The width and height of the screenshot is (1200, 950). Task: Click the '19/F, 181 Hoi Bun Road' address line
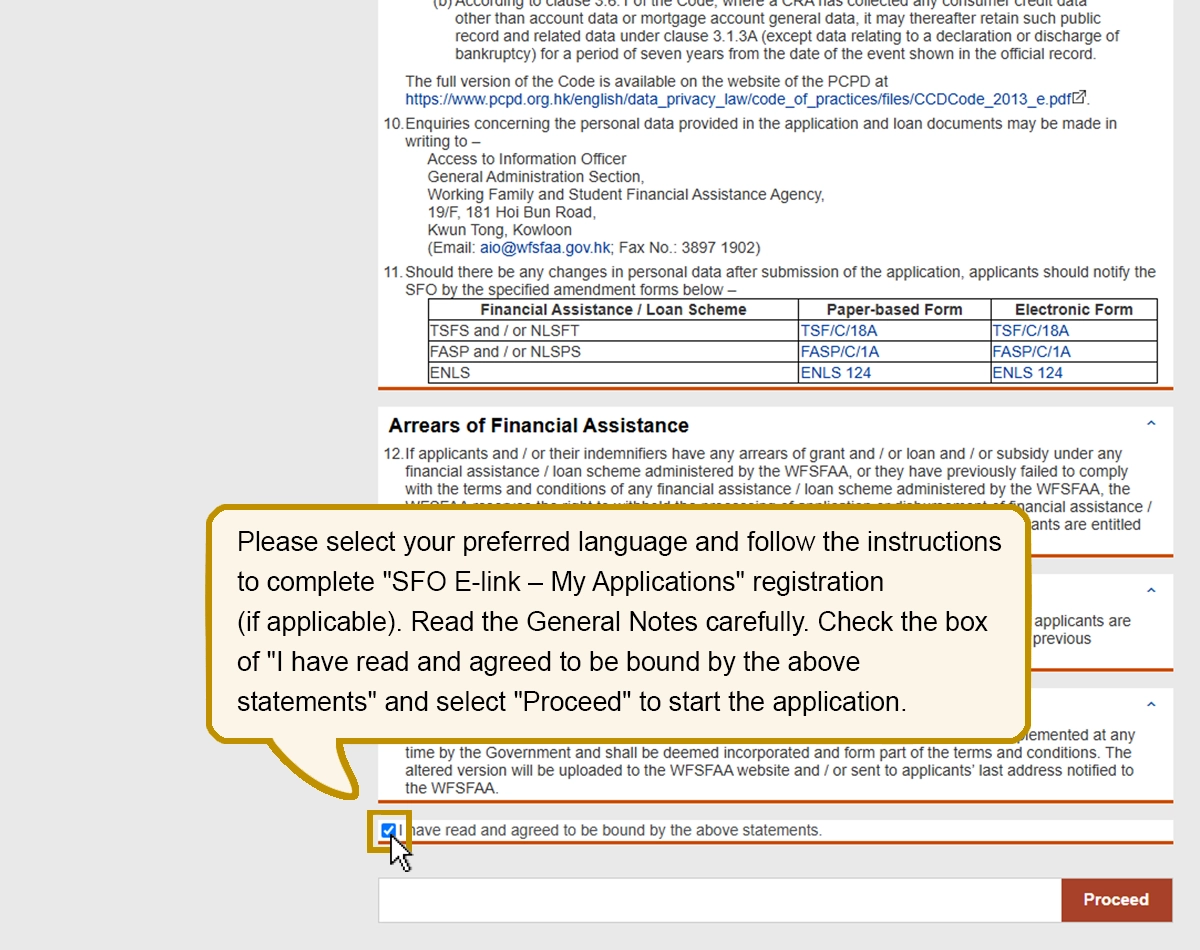tap(511, 212)
